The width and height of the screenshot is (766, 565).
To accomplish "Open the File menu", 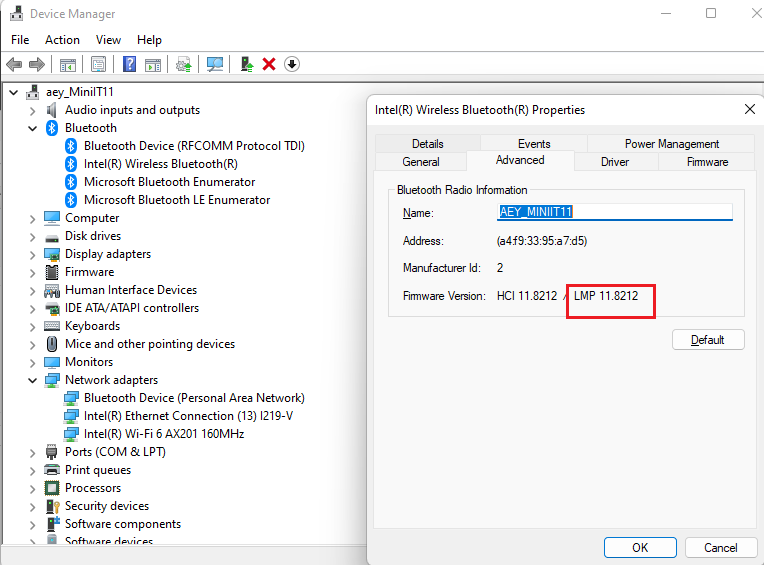I will pyautogui.click(x=20, y=40).
